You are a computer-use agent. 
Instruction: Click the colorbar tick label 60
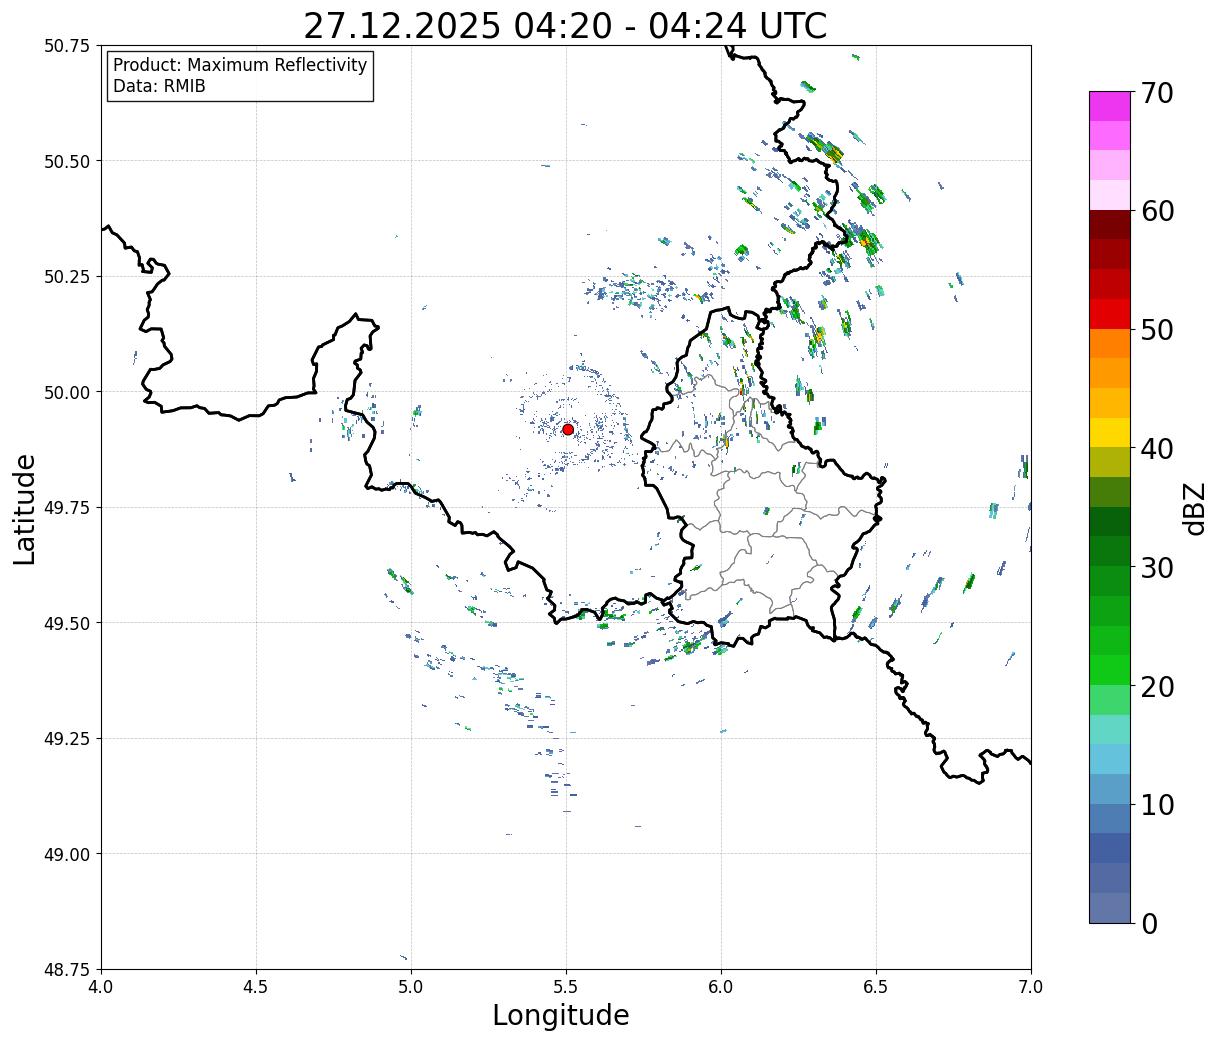click(1157, 211)
